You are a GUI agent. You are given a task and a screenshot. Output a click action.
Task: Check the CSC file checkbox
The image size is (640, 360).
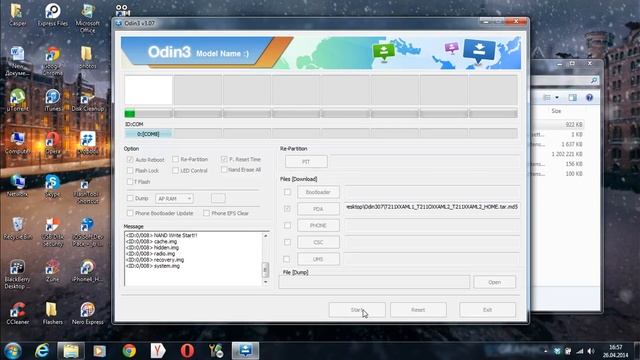tap(287, 242)
